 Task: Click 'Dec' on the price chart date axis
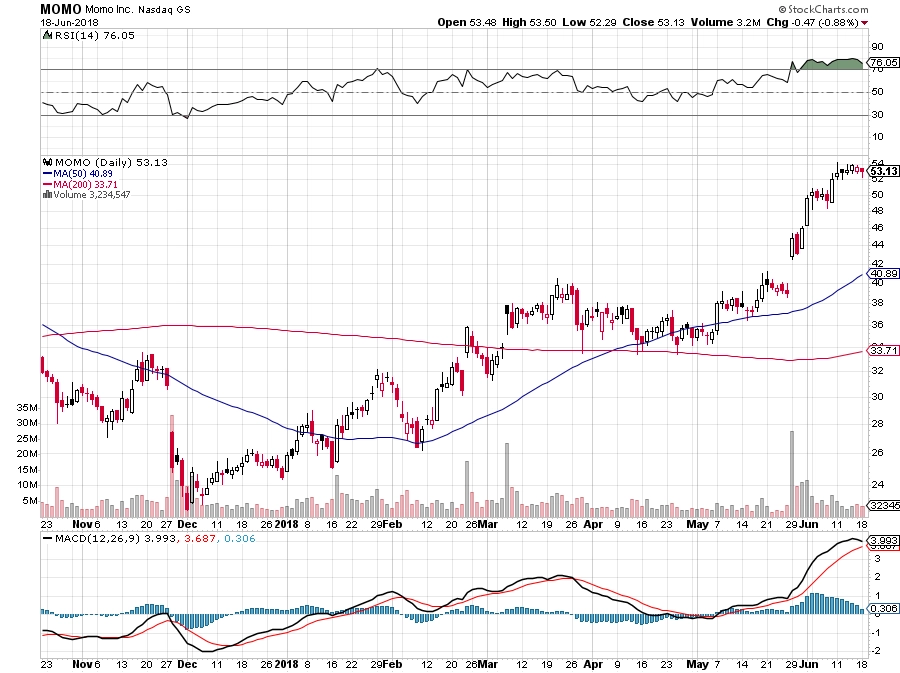click(x=187, y=524)
